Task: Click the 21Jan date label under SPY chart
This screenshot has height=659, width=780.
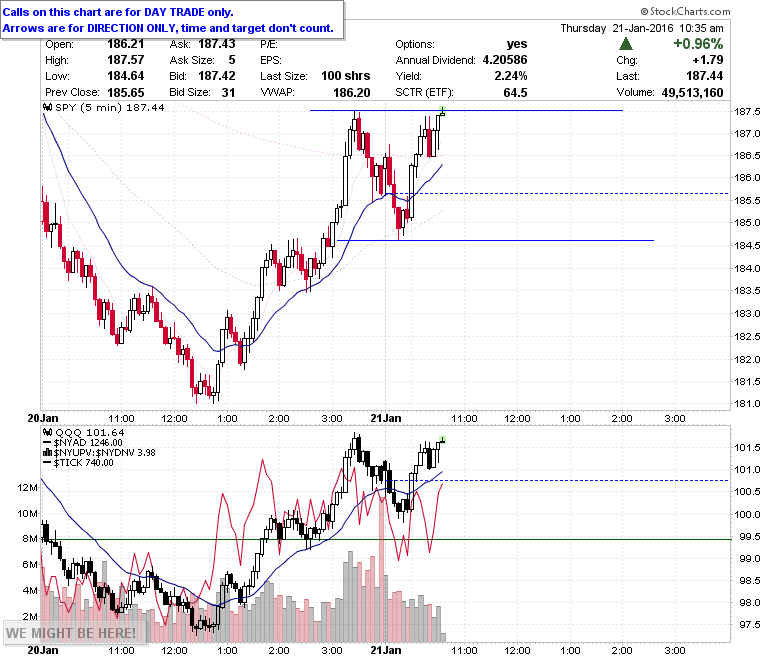Action: tap(386, 418)
